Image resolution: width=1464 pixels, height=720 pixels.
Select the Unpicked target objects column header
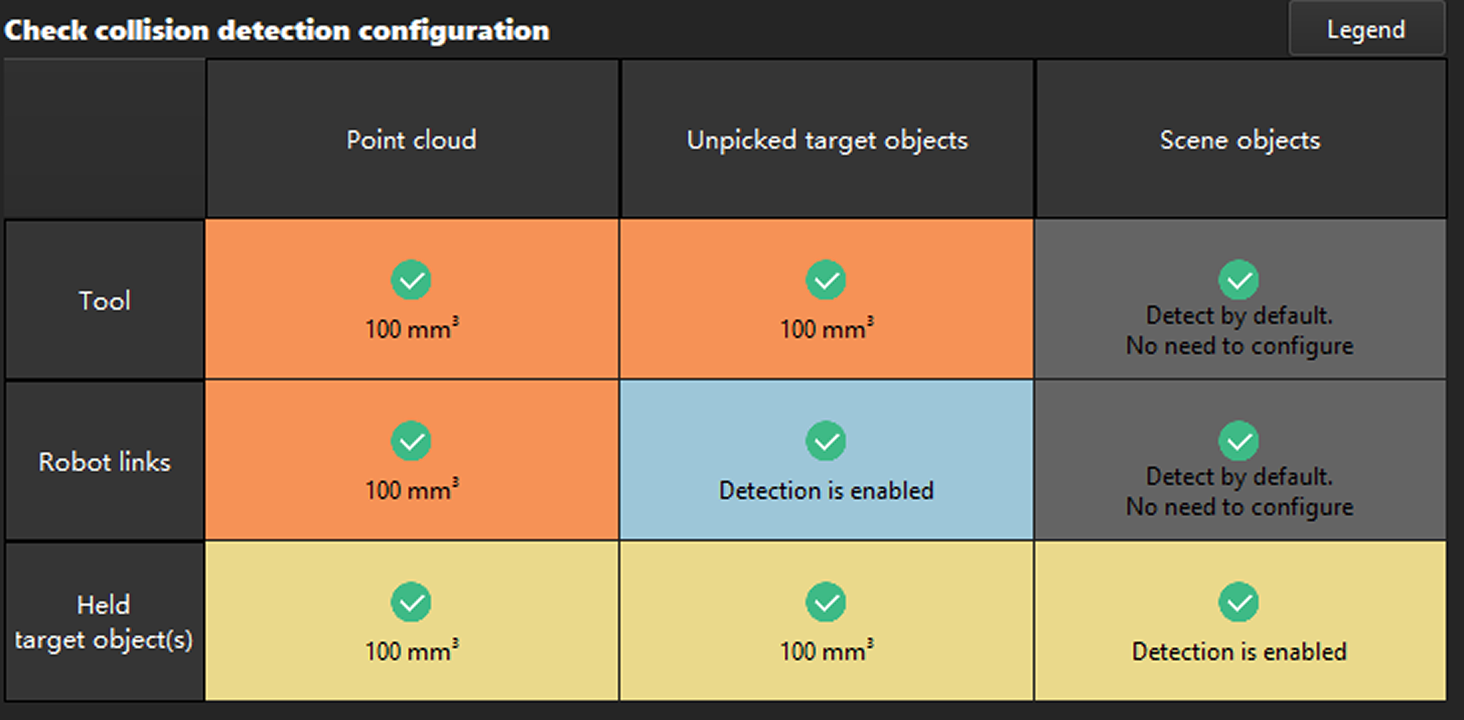click(827, 140)
